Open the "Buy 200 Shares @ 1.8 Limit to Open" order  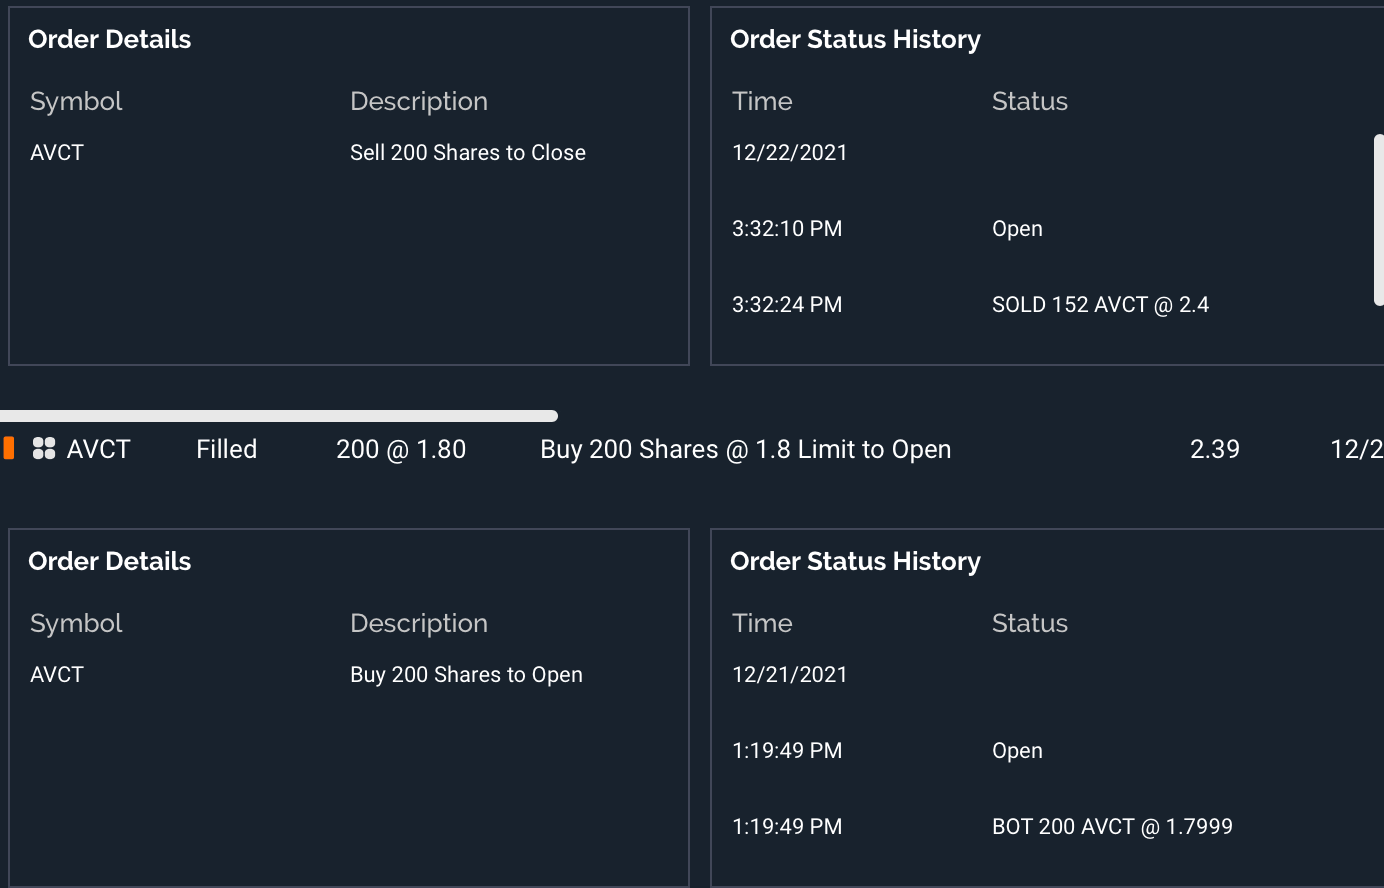tap(745, 450)
